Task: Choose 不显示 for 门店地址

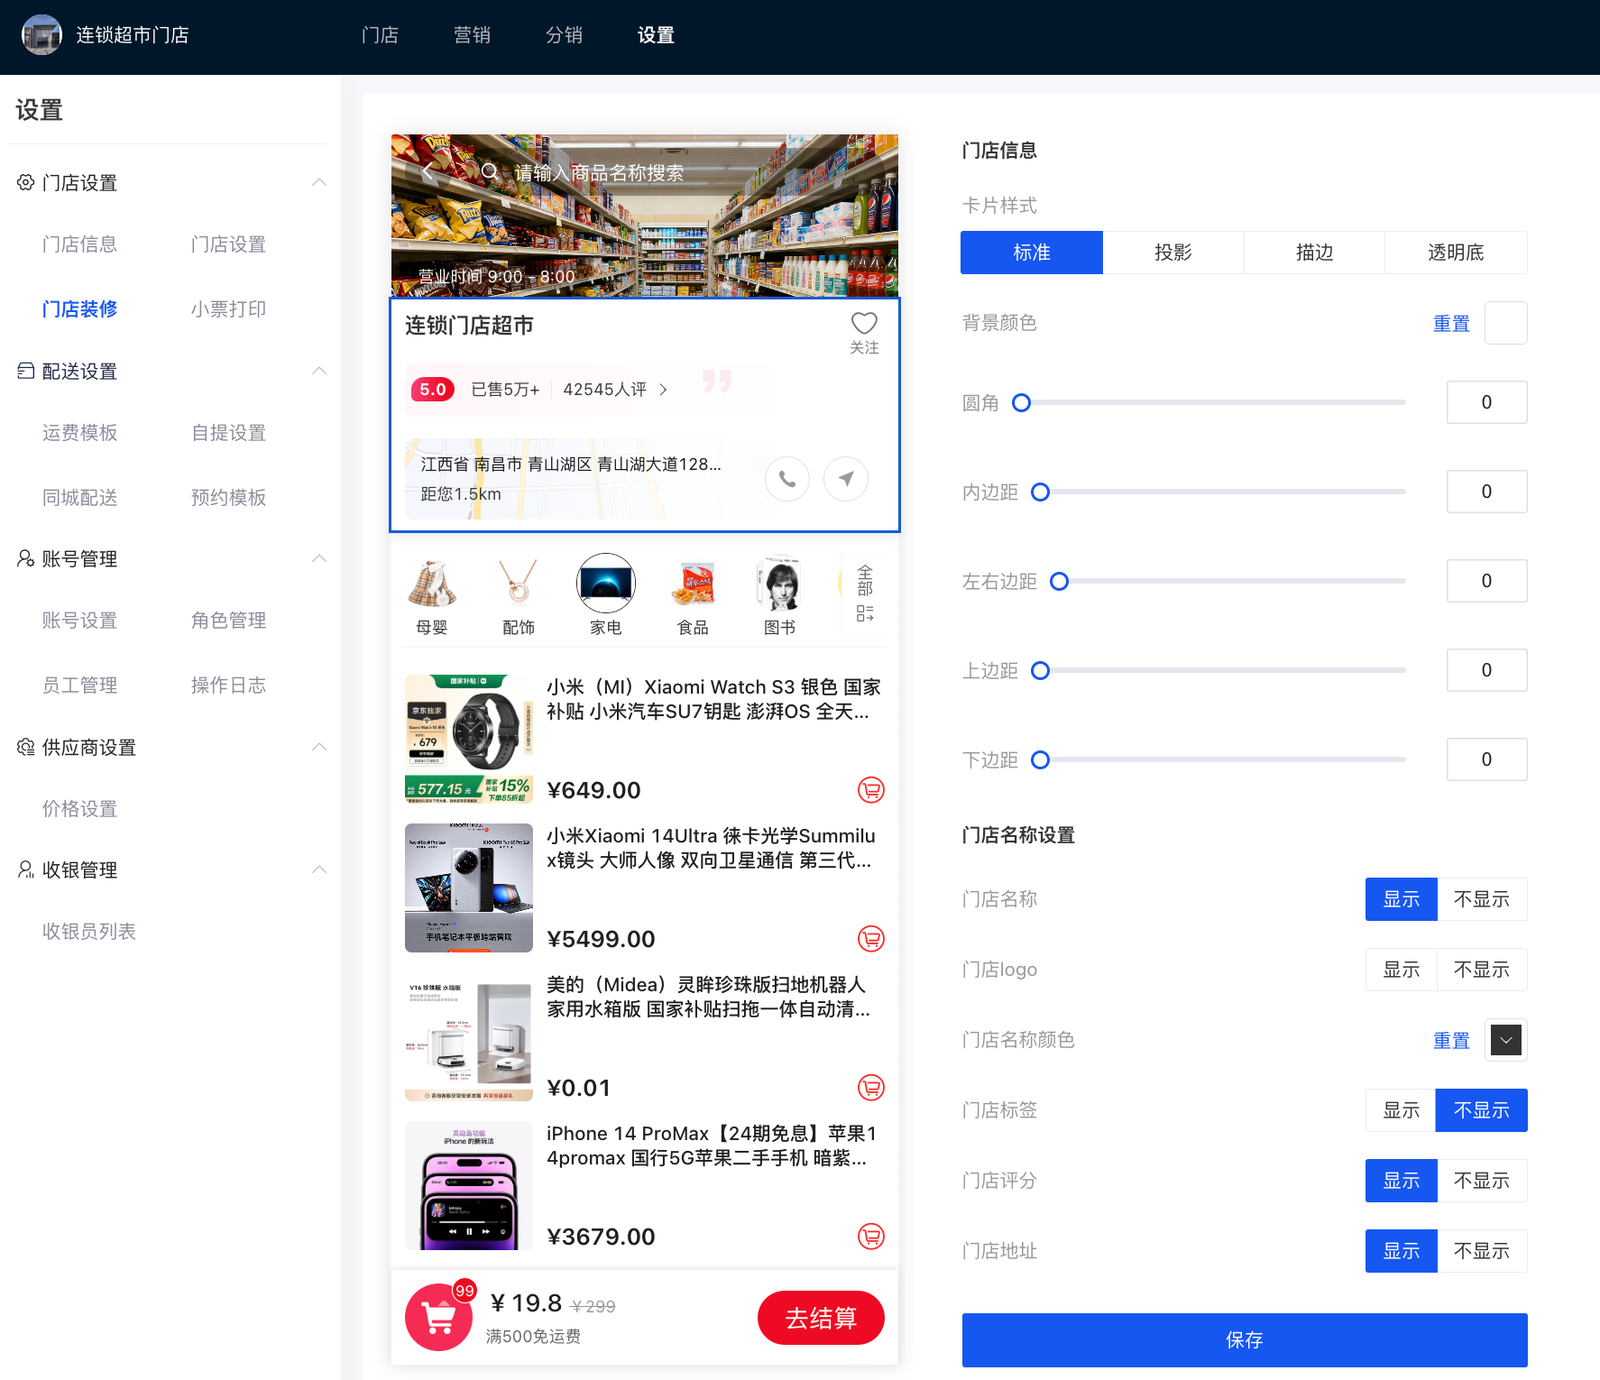Action: tap(1481, 1251)
